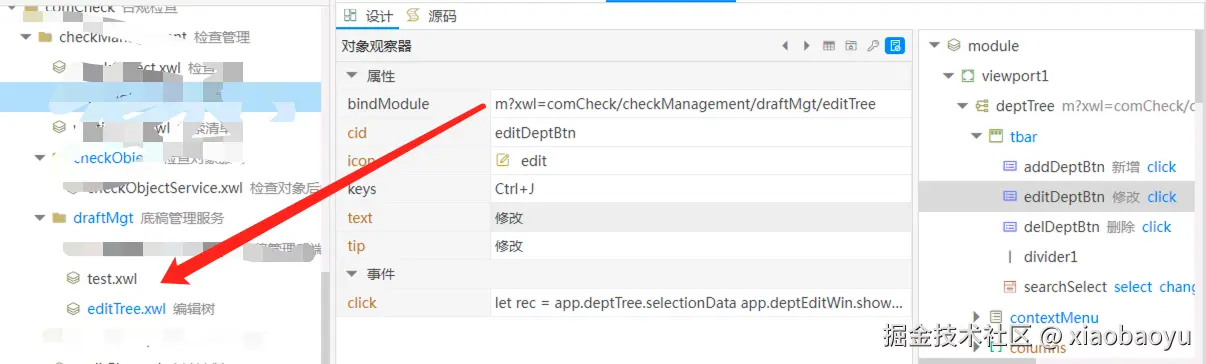This screenshot has height=364, width=1206.
Task: Click the draftMgt folder icon
Action: pos(58,217)
